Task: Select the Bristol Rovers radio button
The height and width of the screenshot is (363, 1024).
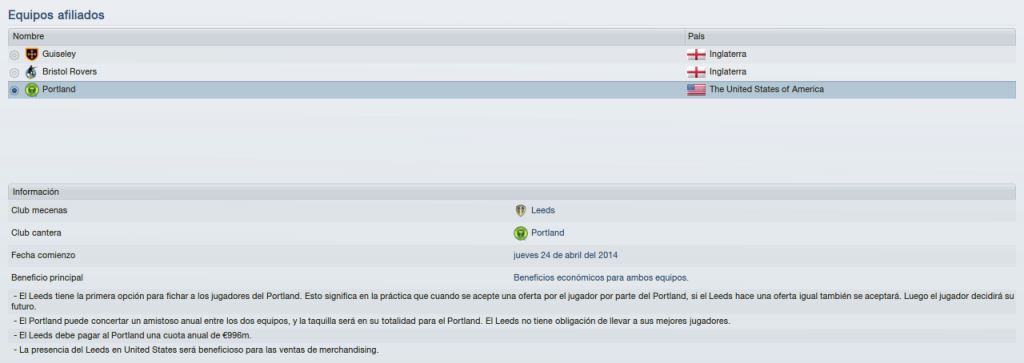Action: 14,72
